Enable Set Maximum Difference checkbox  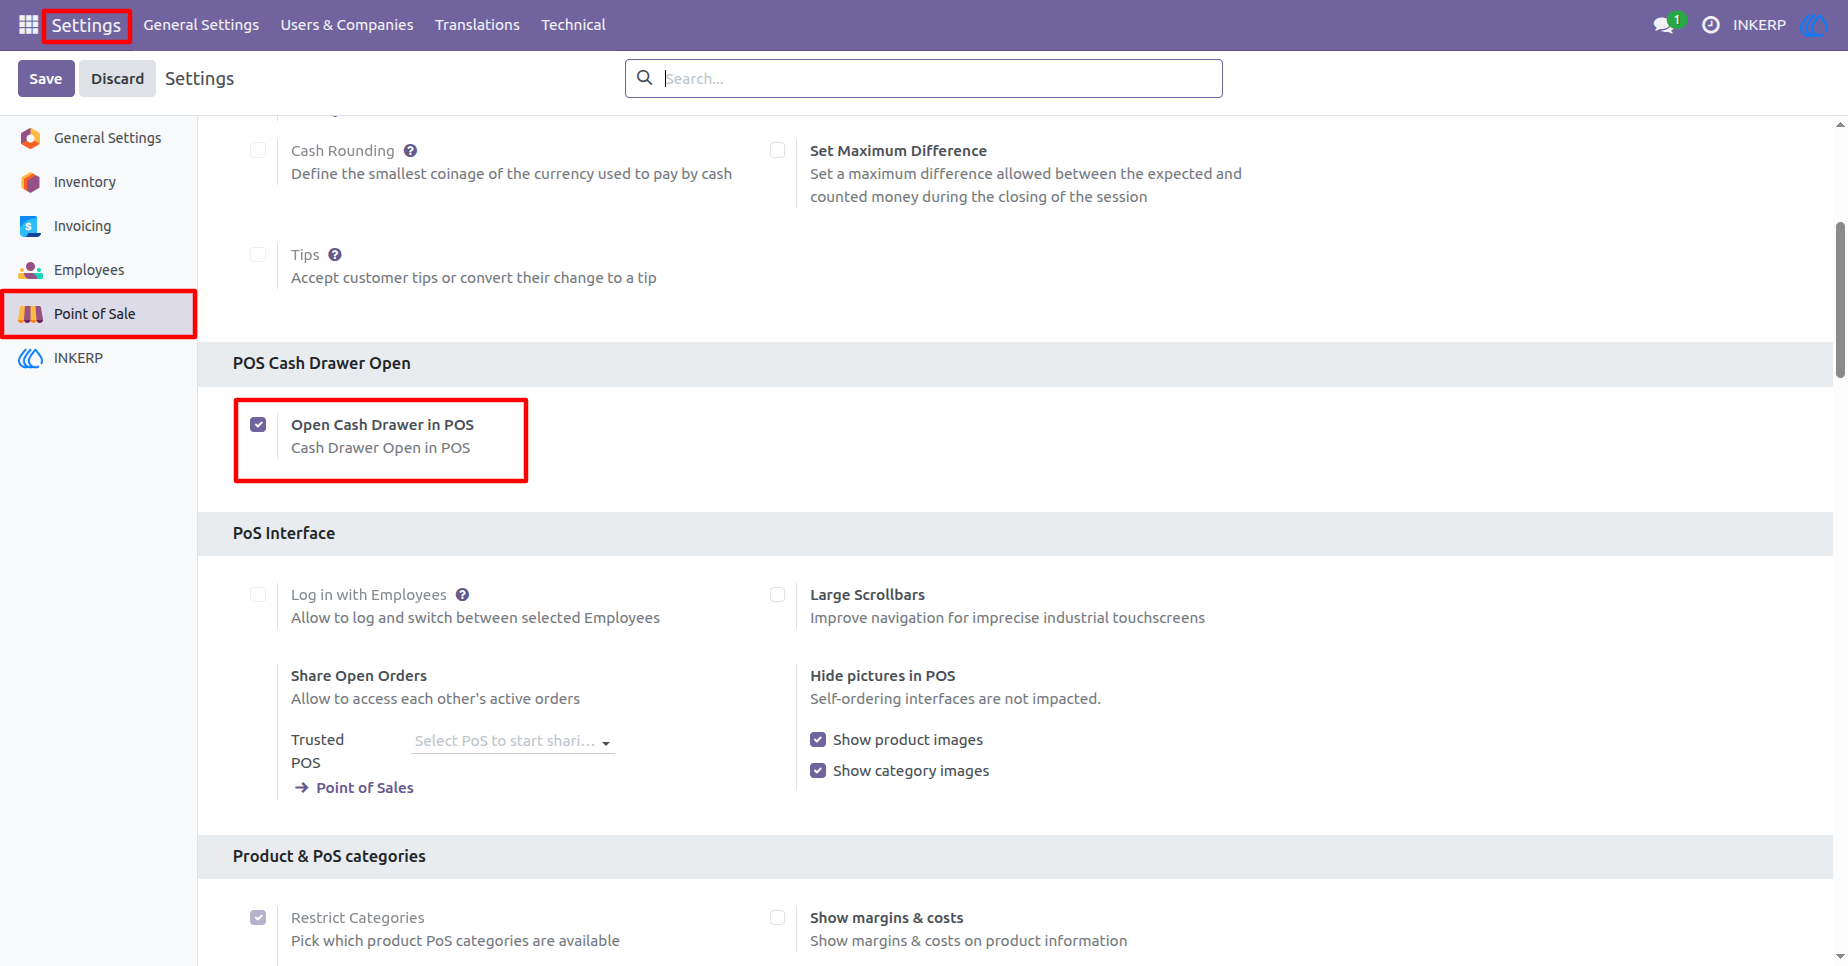[x=777, y=151]
